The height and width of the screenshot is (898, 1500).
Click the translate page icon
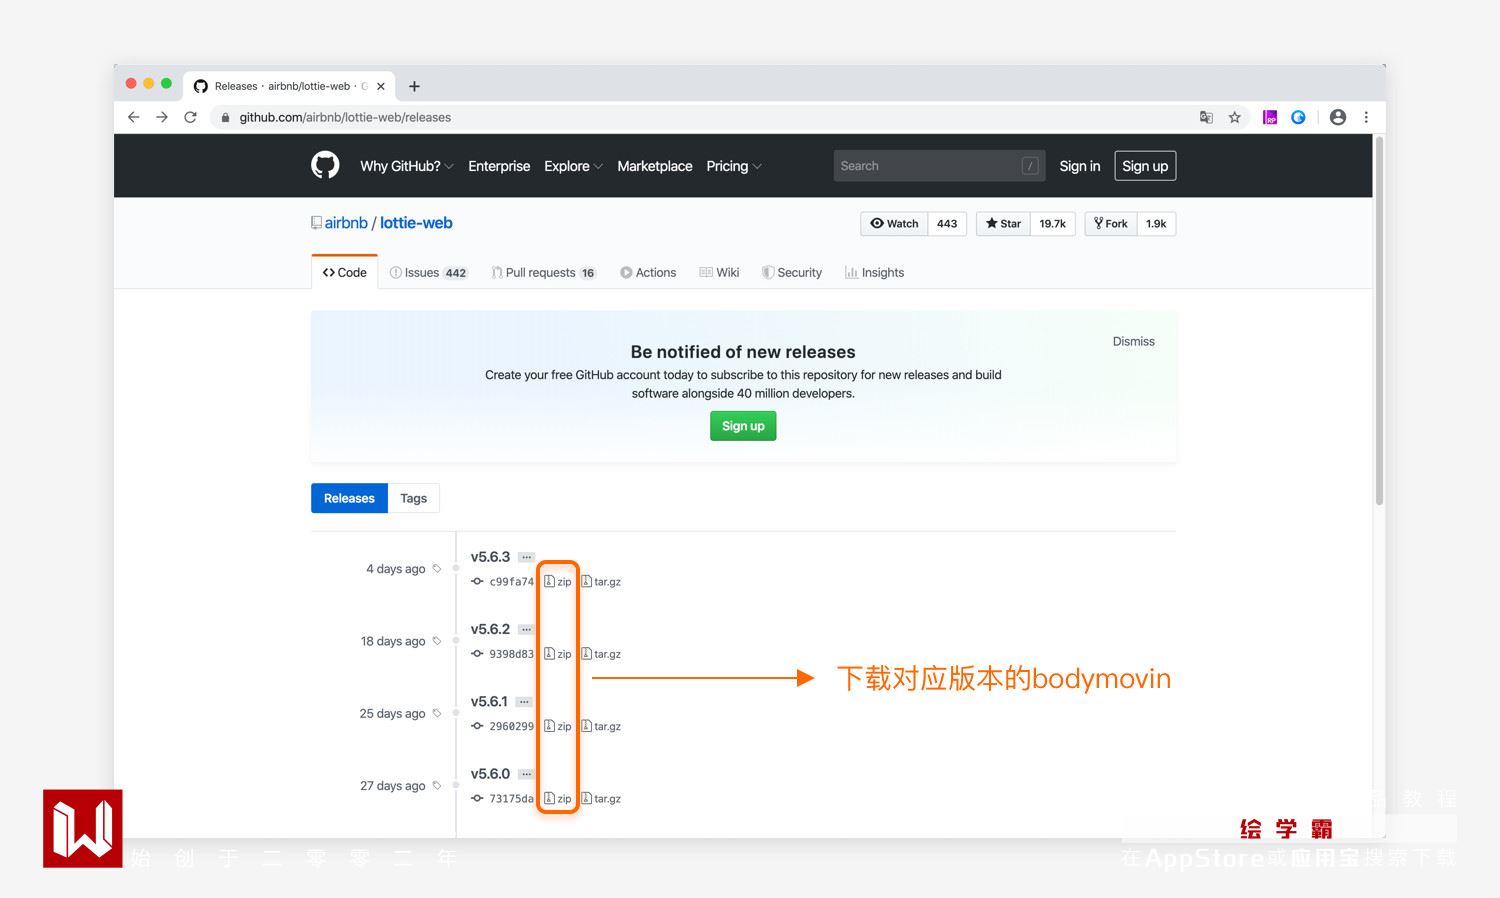1206,117
